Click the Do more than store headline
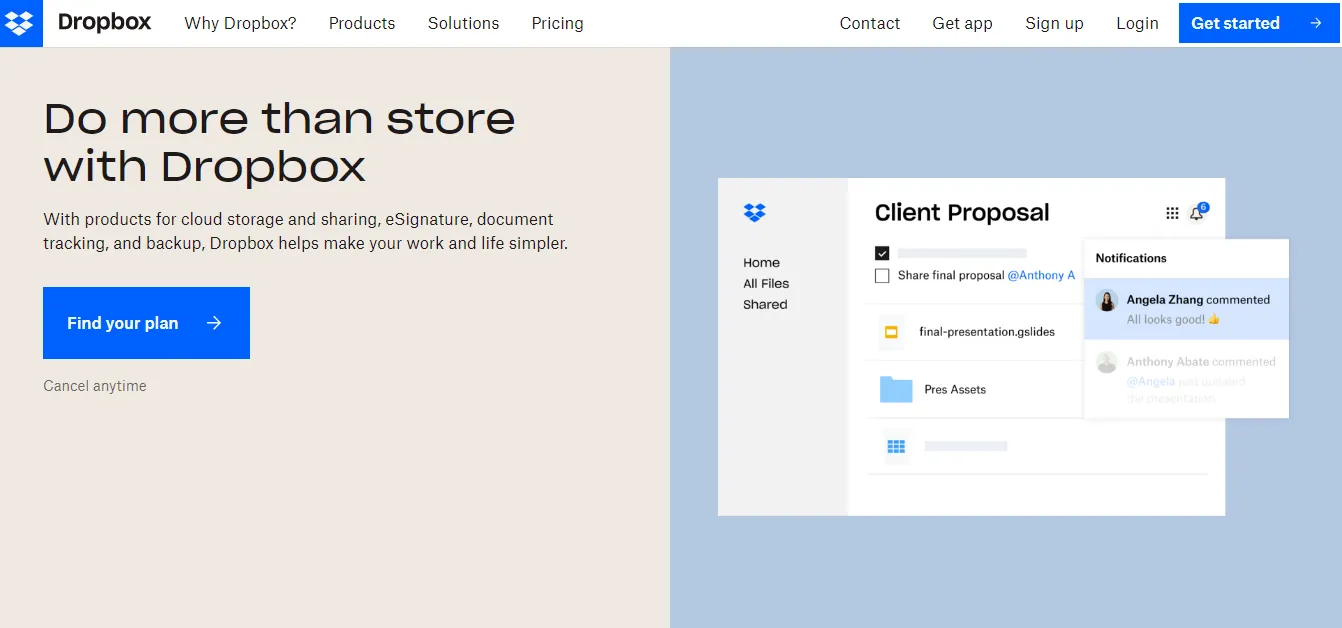 coord(280,142)
